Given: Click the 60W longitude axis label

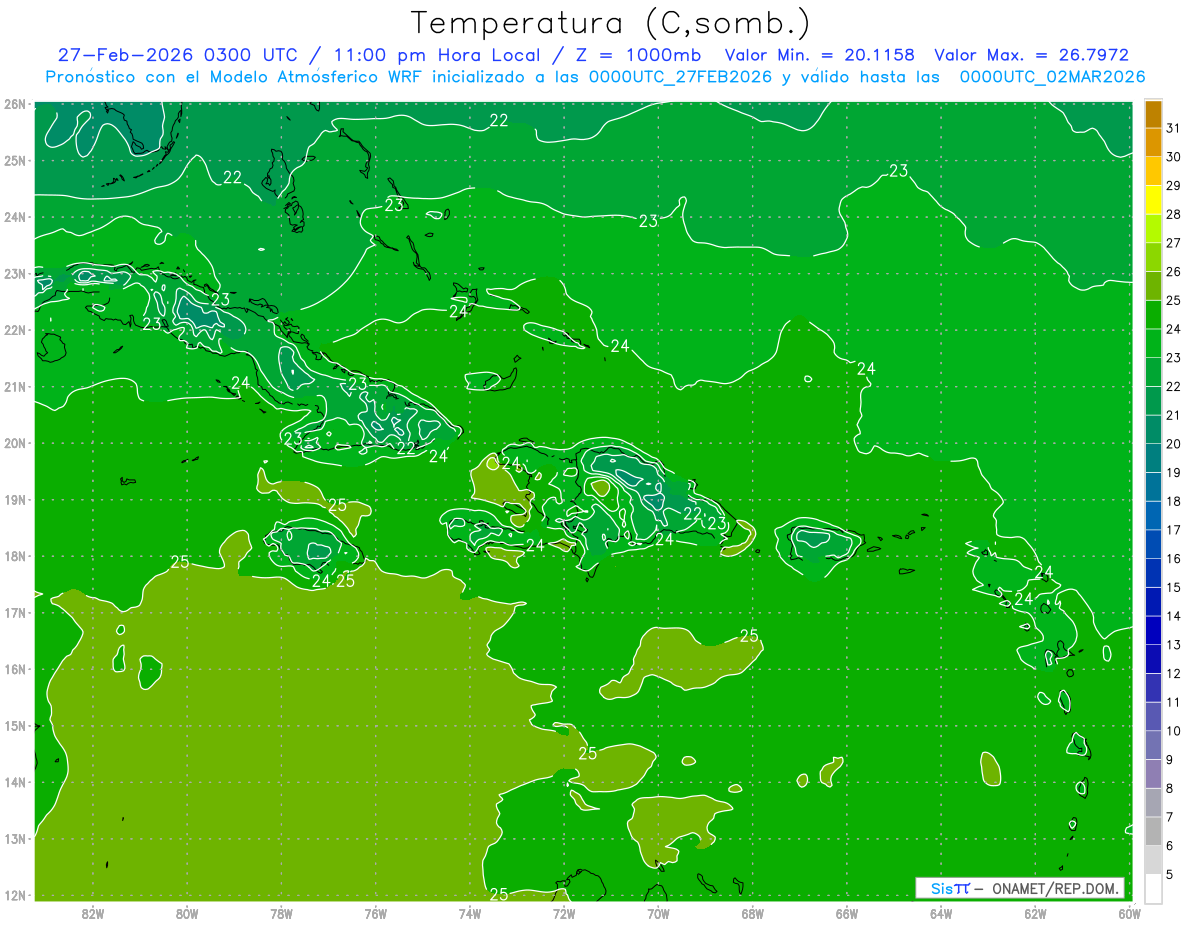Looking at the screenshot, I should 1130,913.
